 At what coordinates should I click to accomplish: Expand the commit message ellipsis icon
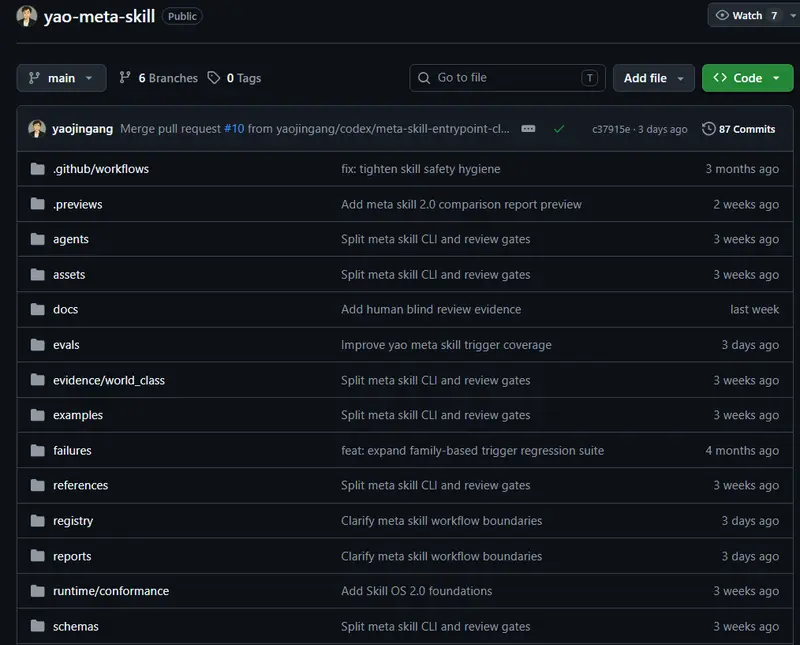(x=528, y=129)
